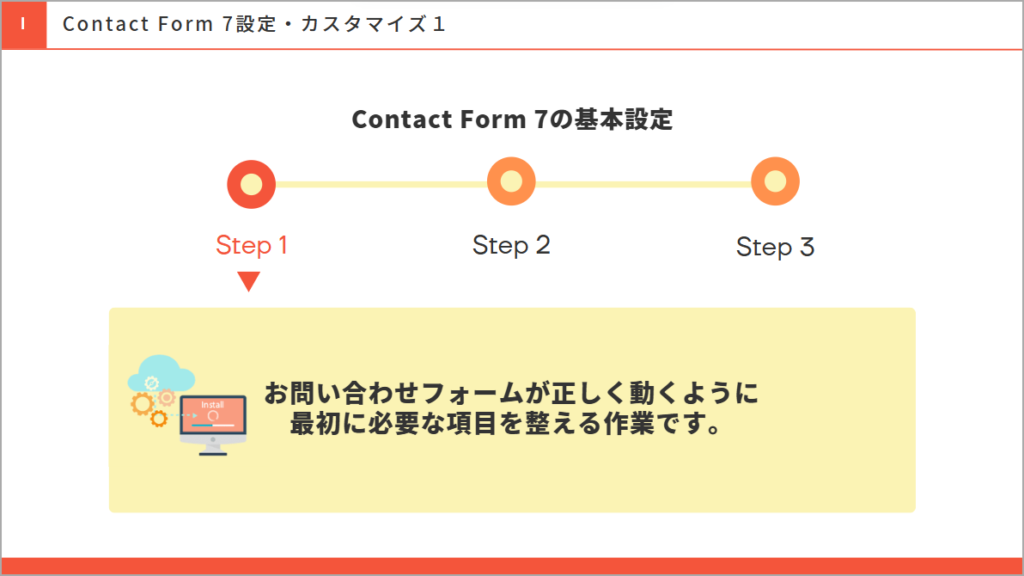Click the small dark-orange gear icon

(159, 419)
